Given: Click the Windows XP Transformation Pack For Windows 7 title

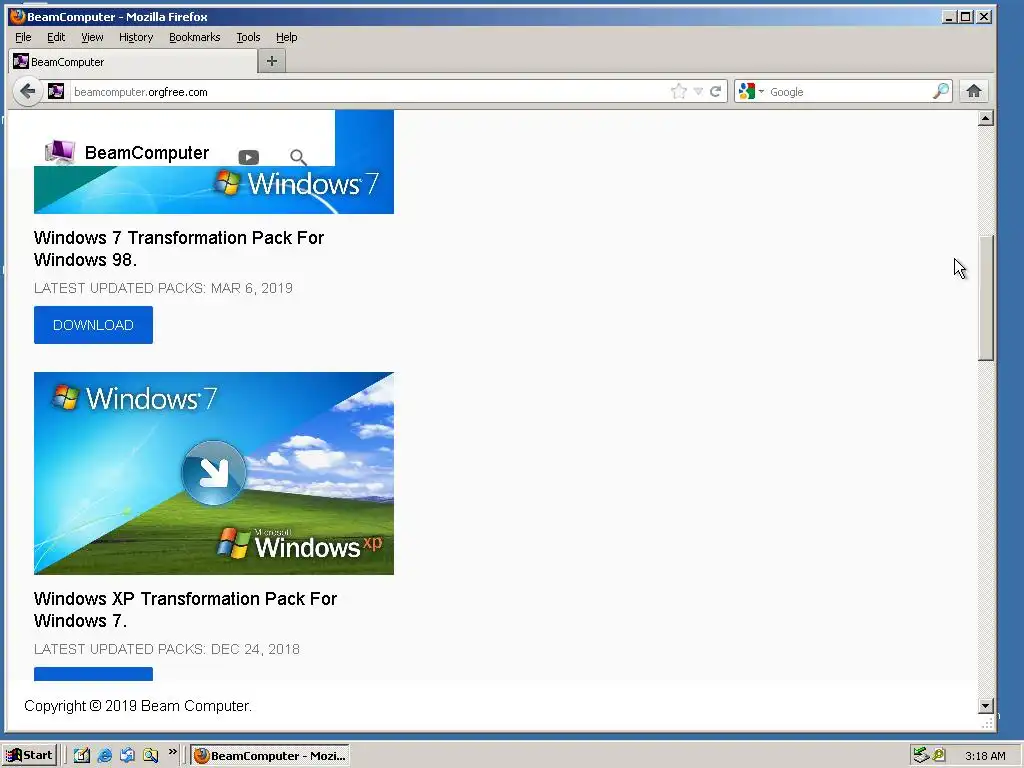Looking at the screenshot, I should (185, 609).
